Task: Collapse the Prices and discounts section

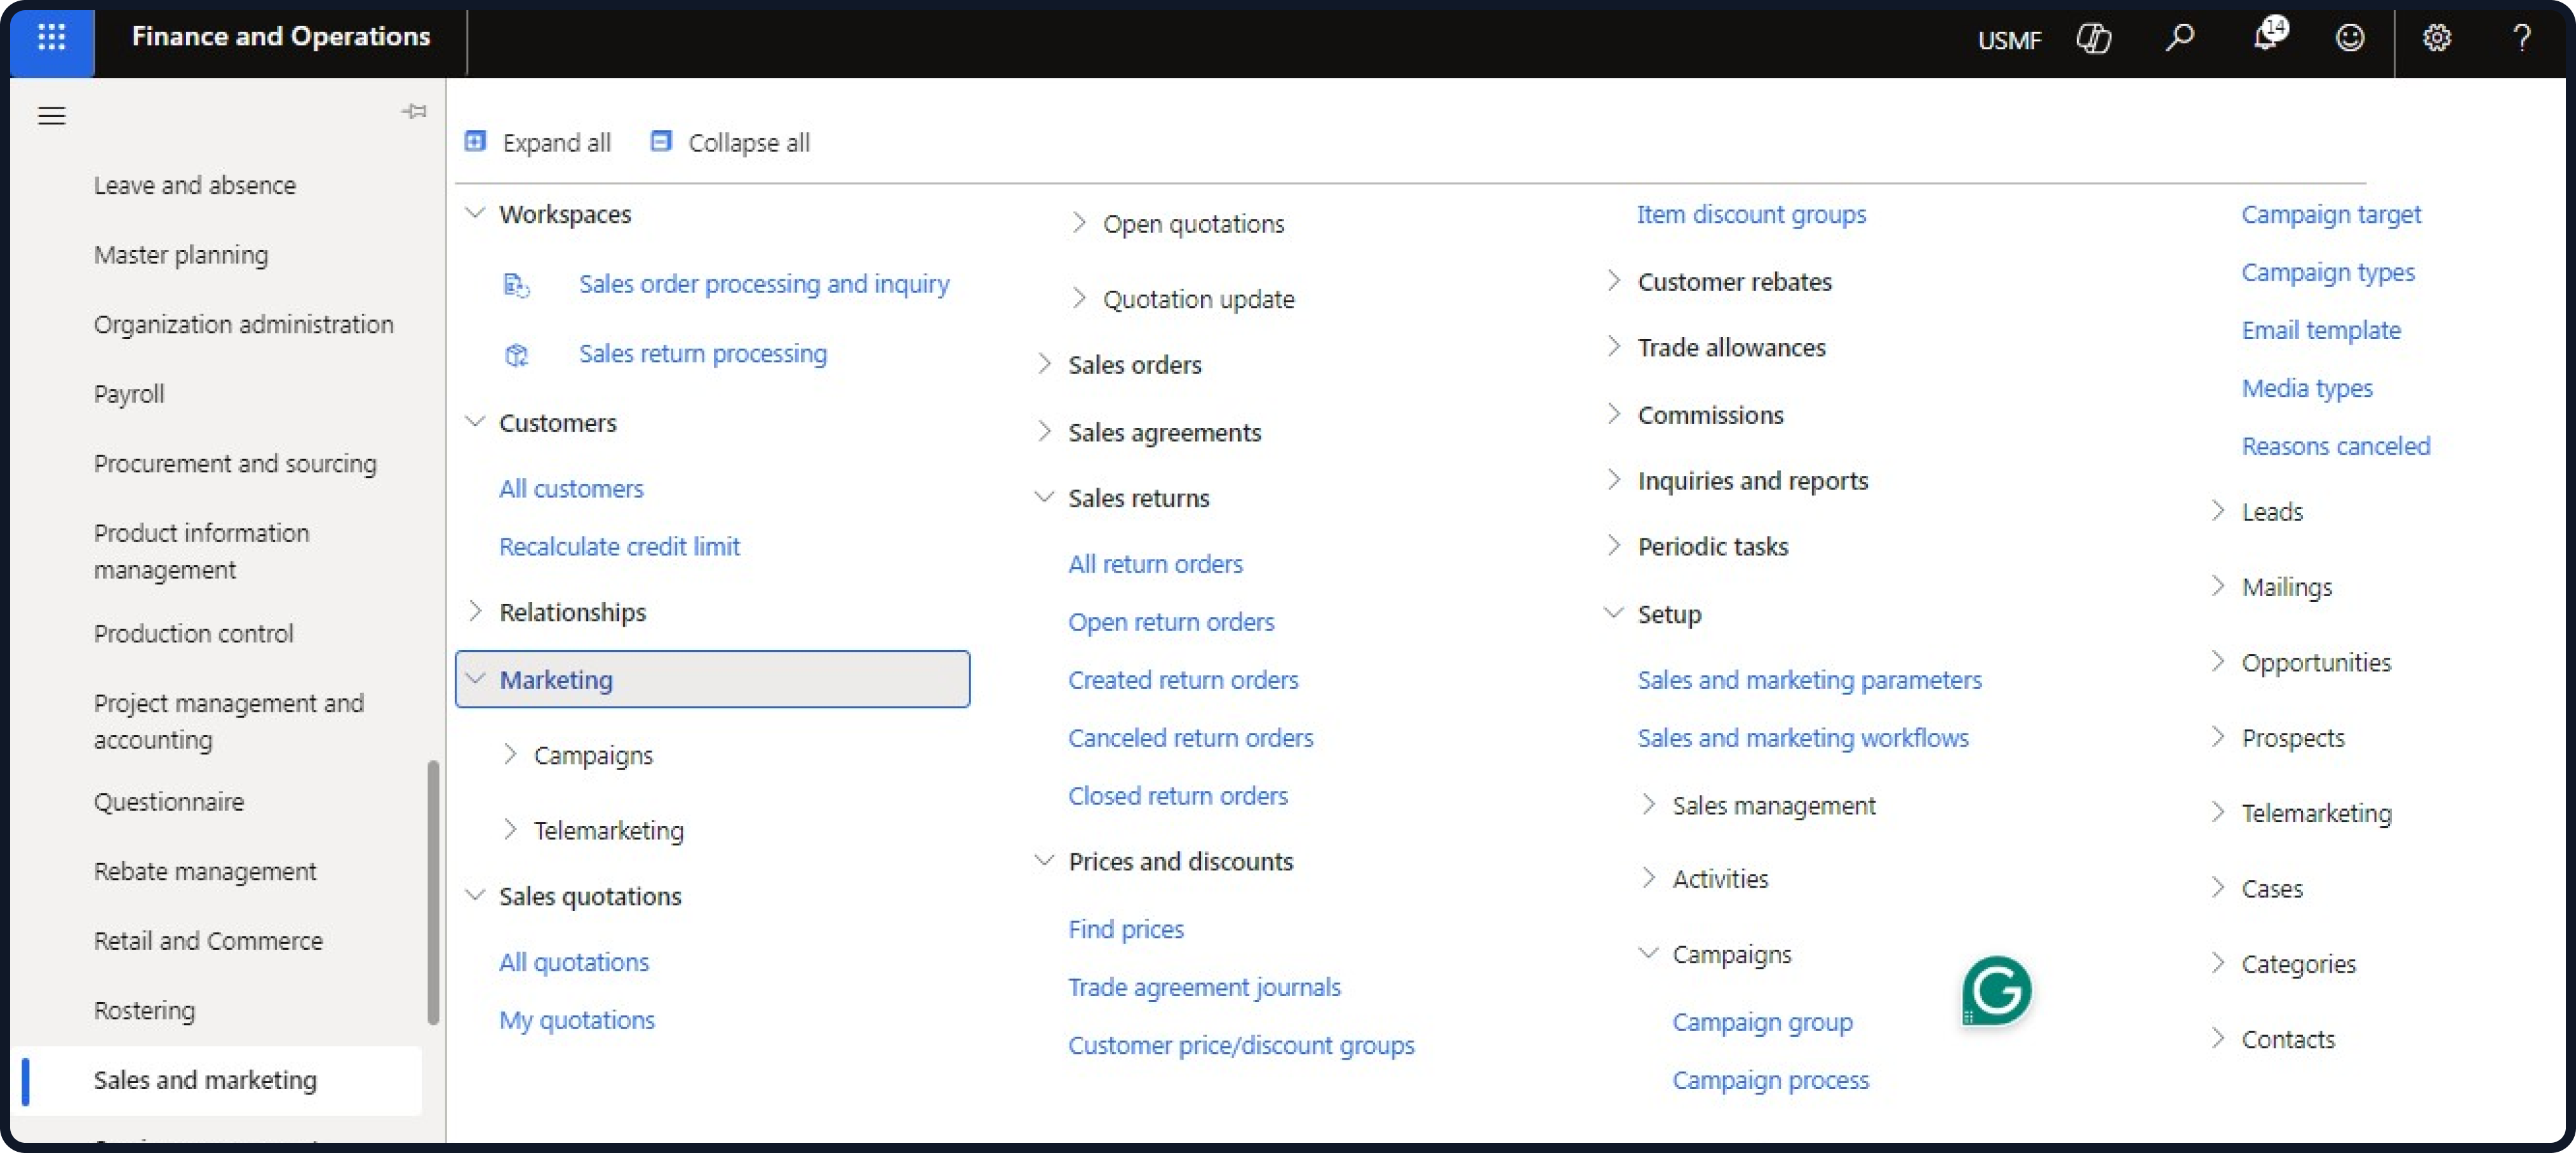Action: tap(1044, 860)
